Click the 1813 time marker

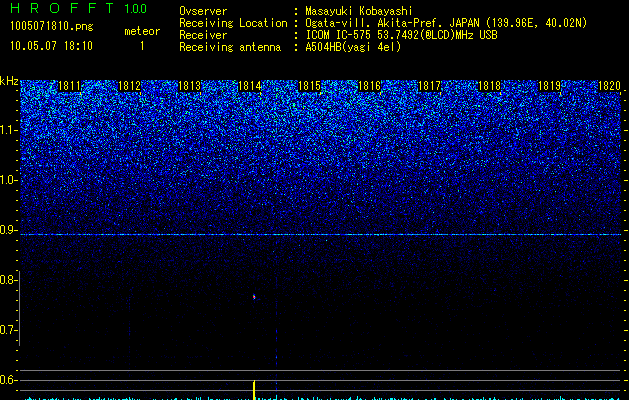pyautogui.click(x=189, y=86)
